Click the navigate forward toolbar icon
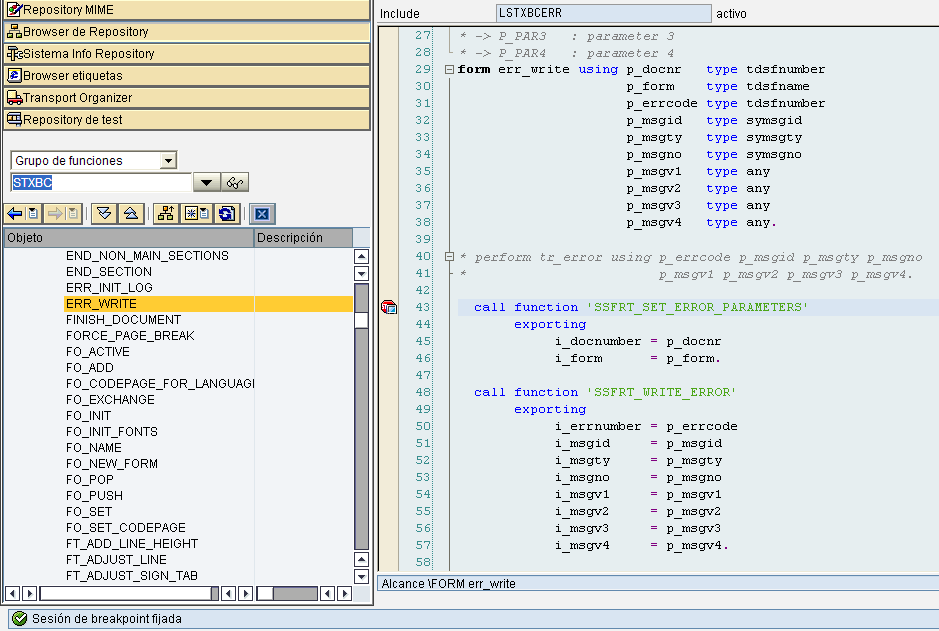 [x=55, y=213]
